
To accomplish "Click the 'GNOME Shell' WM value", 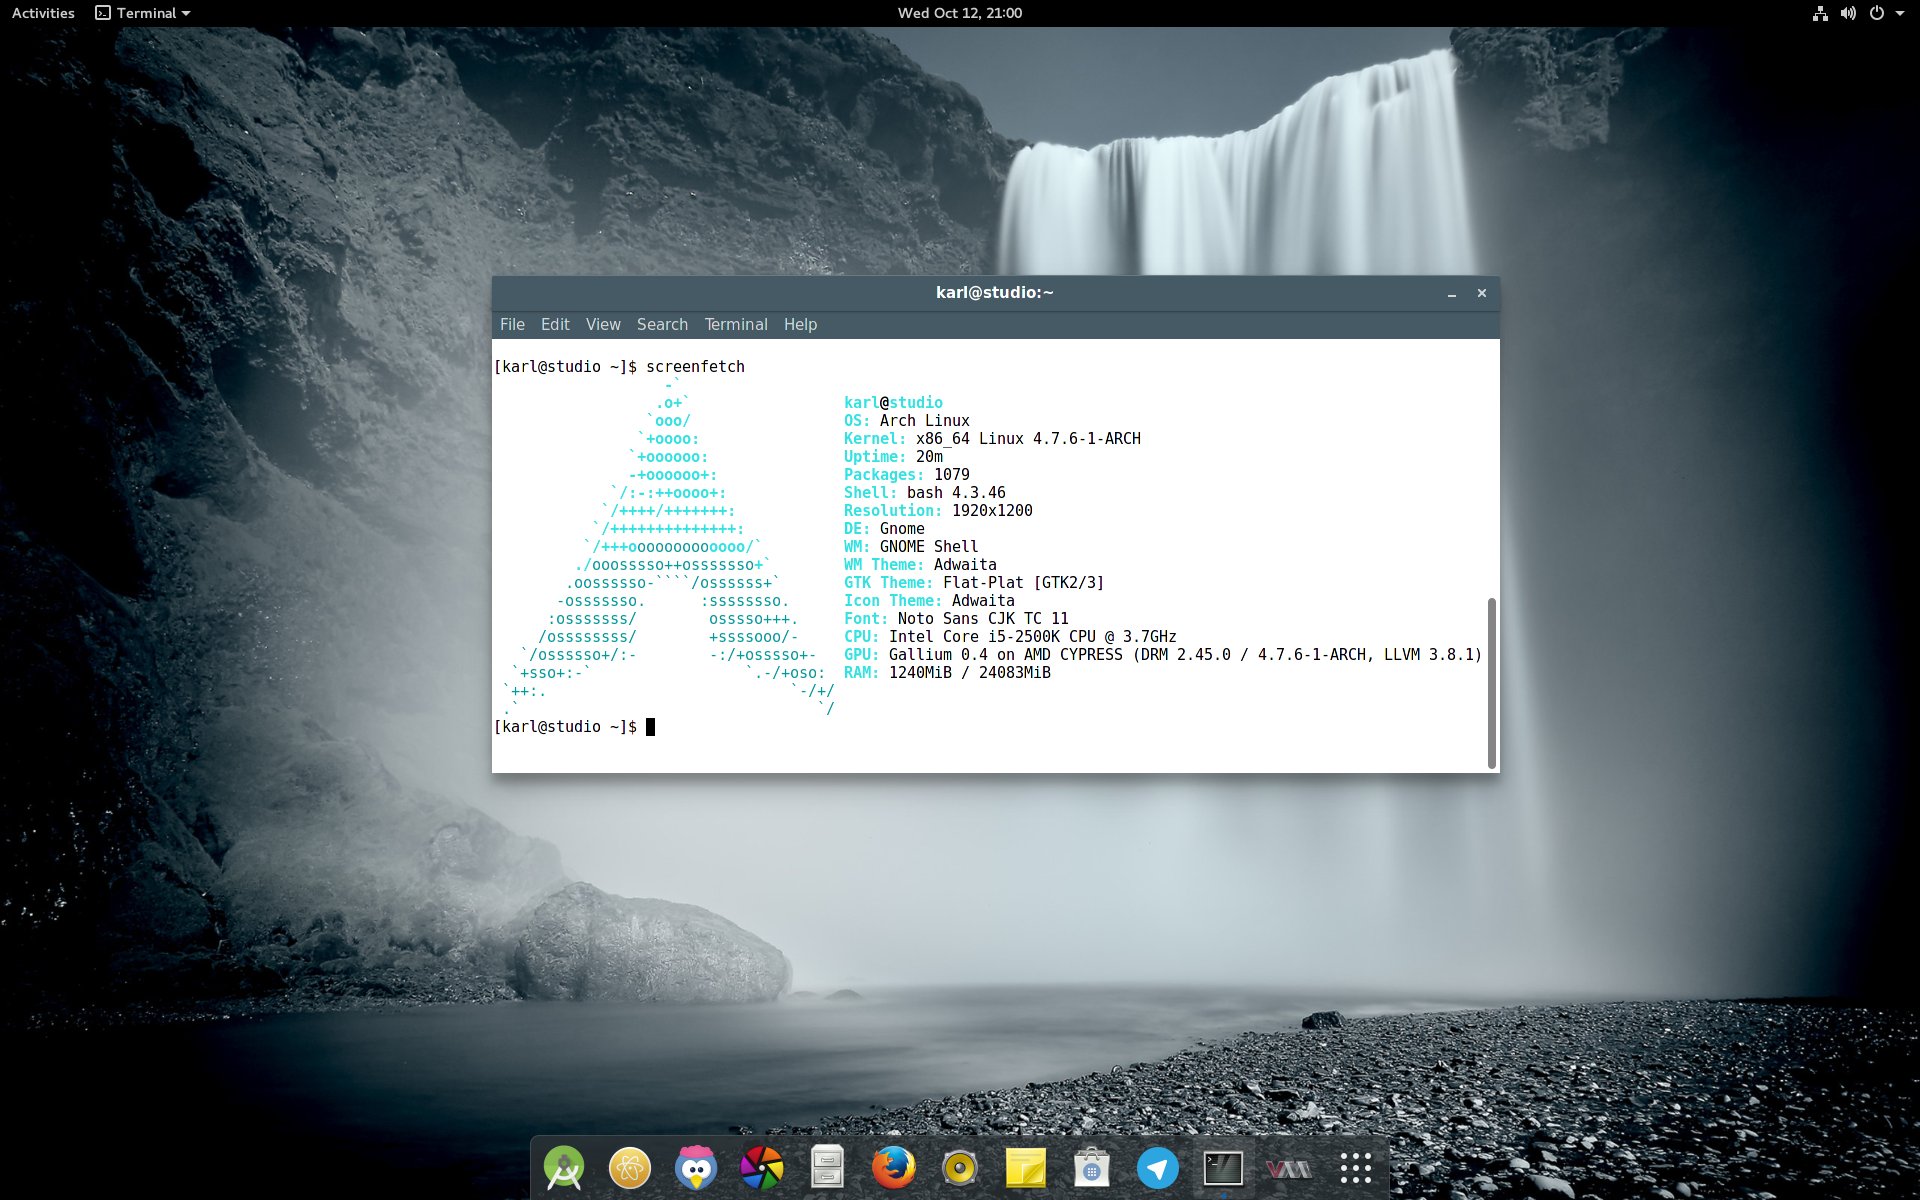I will click(929, 547).
